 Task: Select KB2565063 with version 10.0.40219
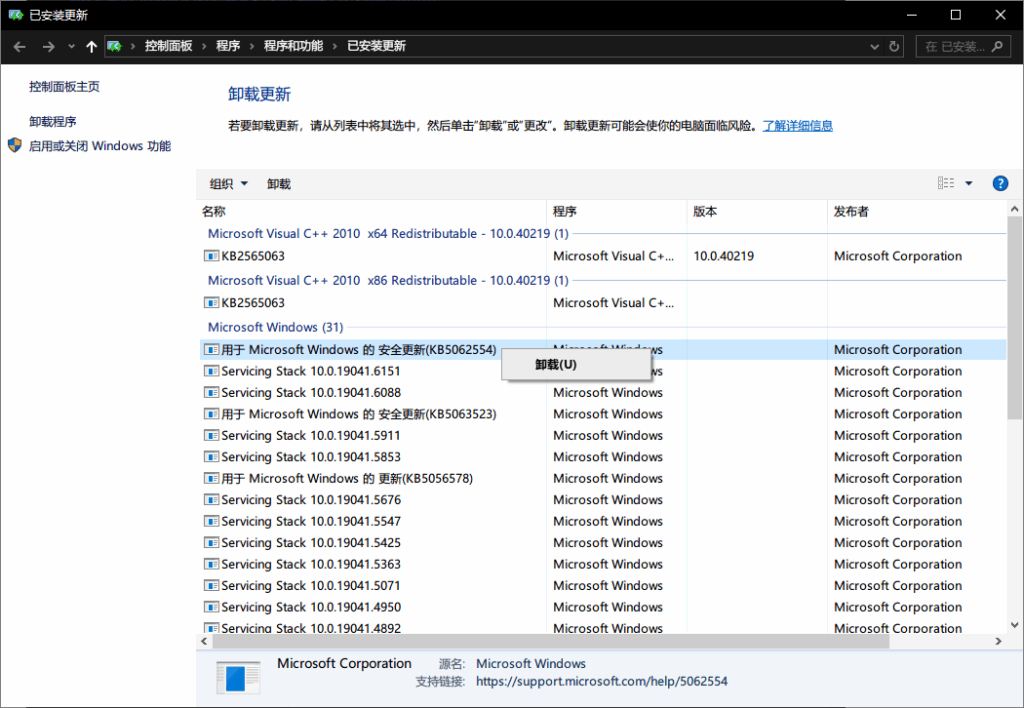pos(603,256)
